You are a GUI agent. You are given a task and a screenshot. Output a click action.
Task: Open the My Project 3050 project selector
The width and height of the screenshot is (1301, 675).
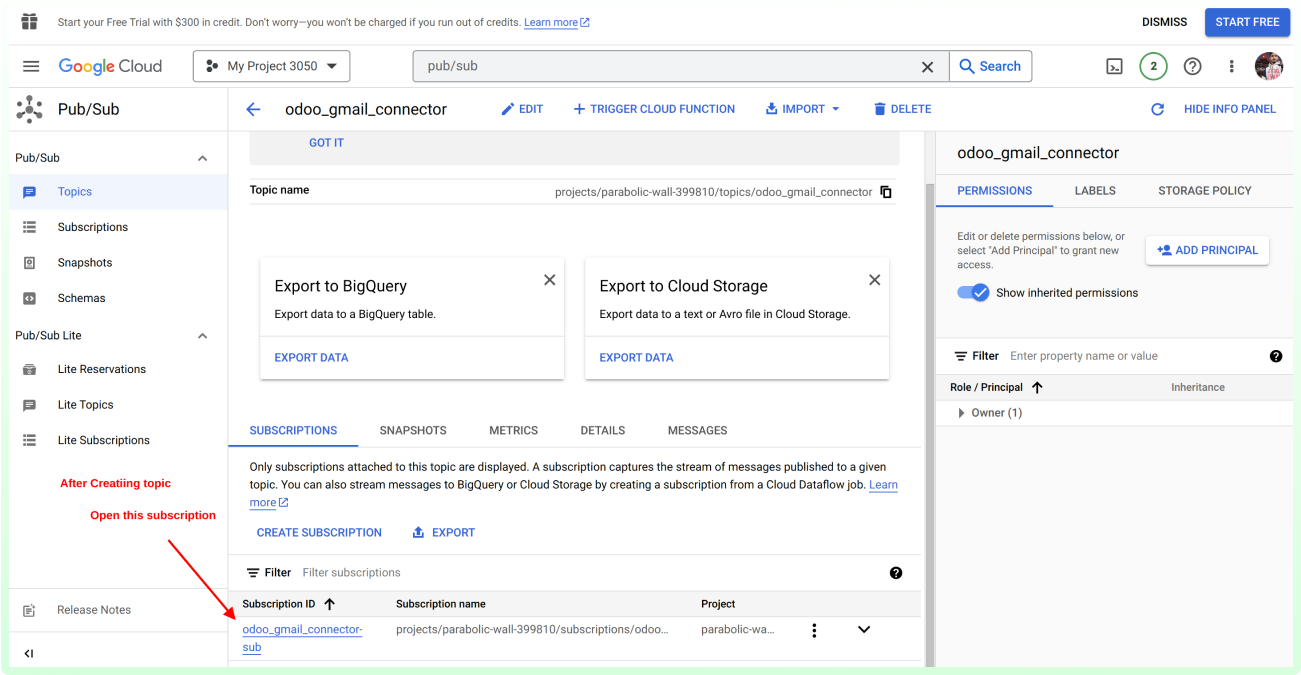click(271, 66)
